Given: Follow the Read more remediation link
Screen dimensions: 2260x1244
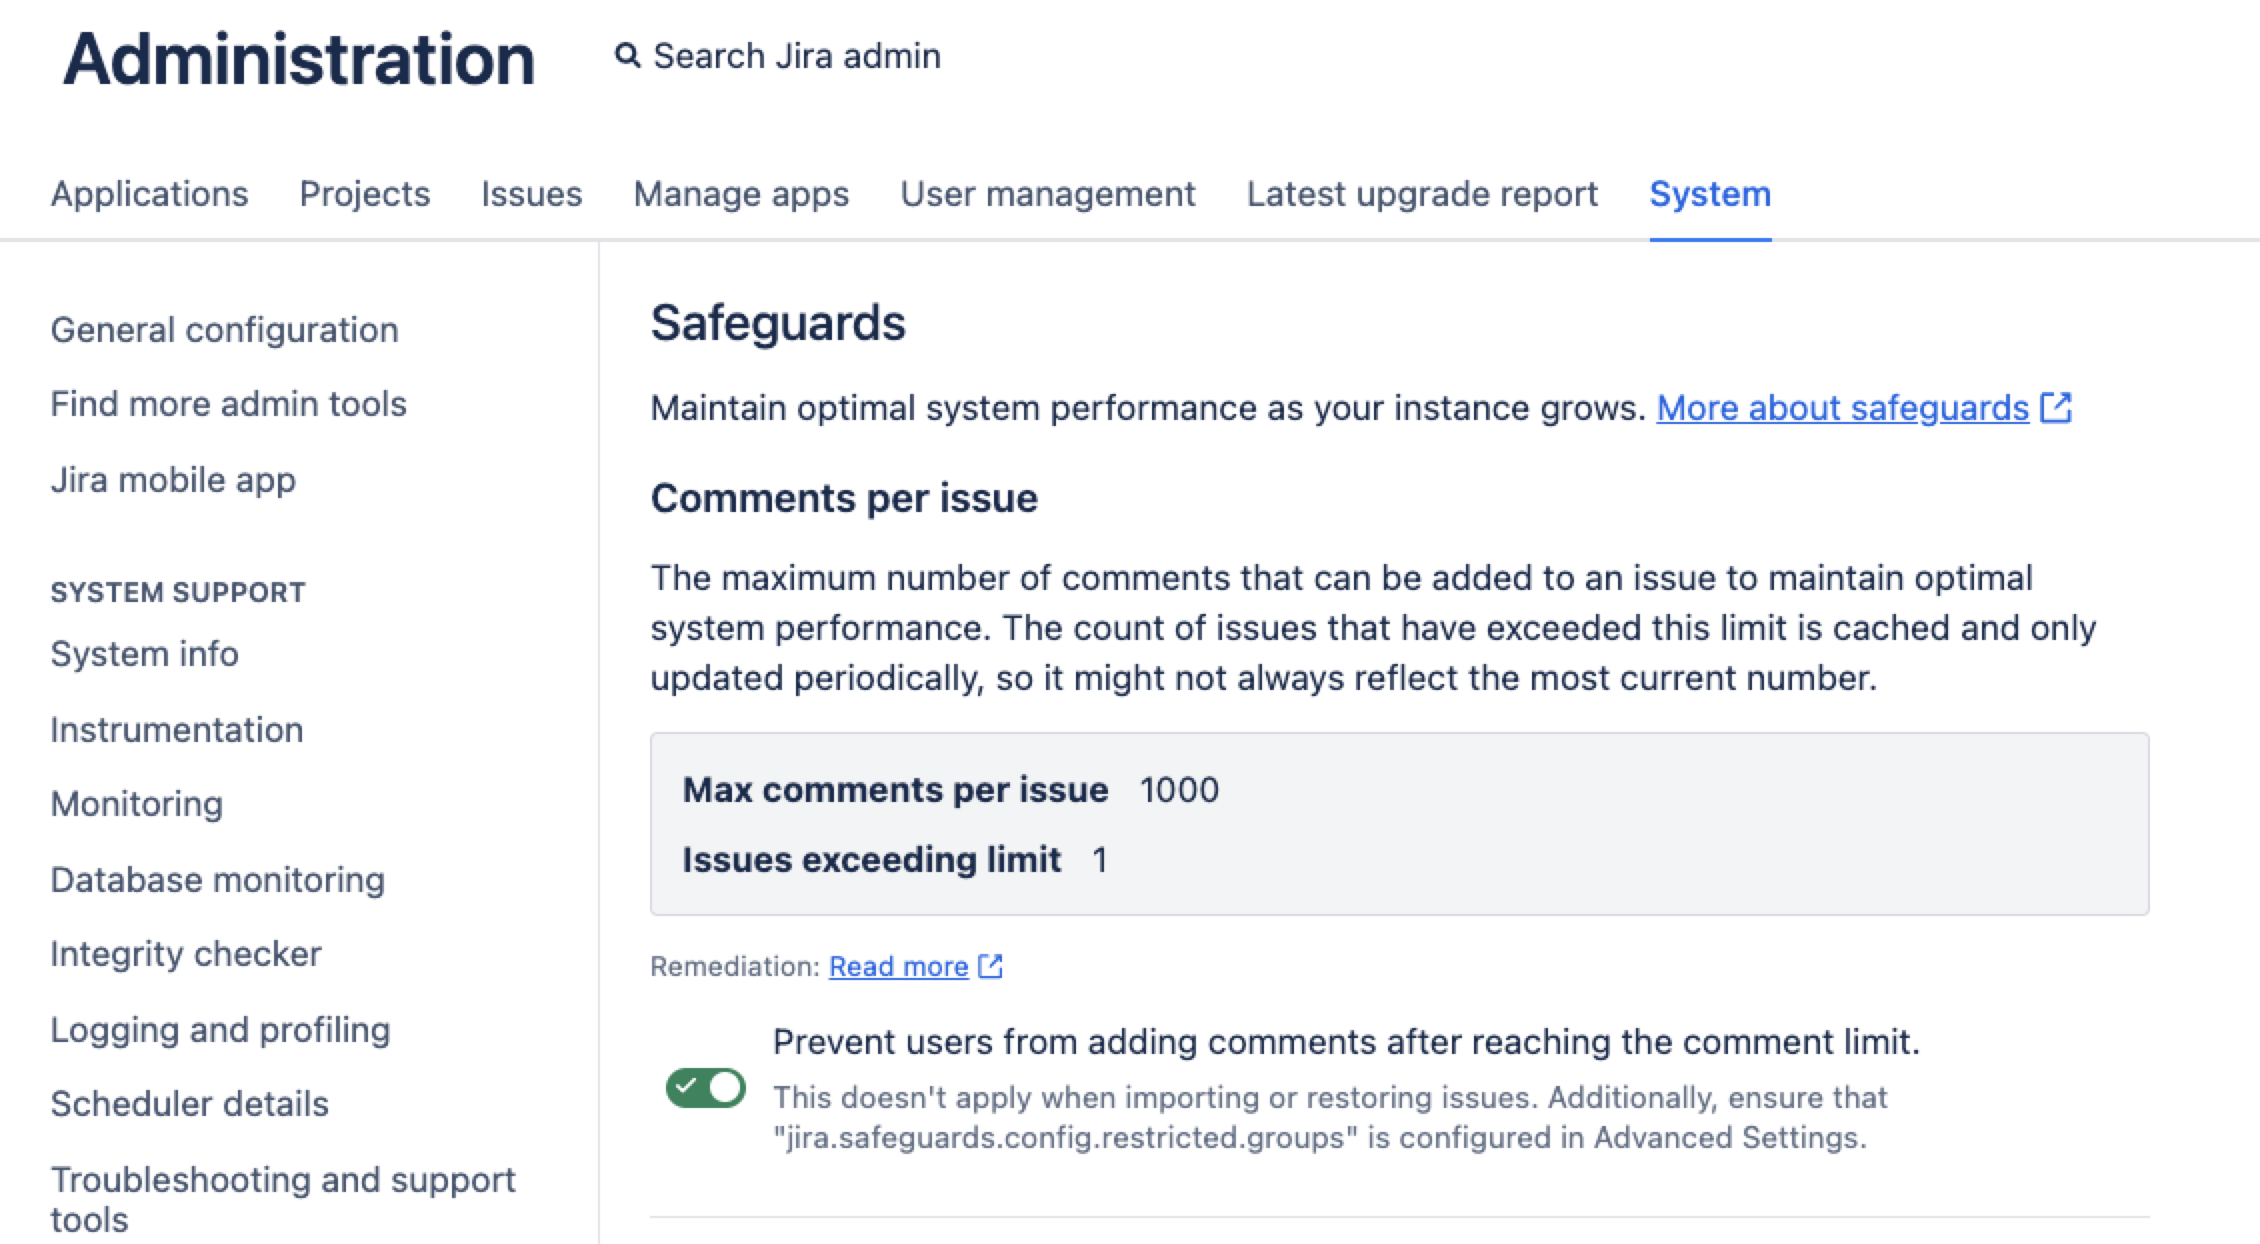Looking at the screenshot, I should coord(898,966).
